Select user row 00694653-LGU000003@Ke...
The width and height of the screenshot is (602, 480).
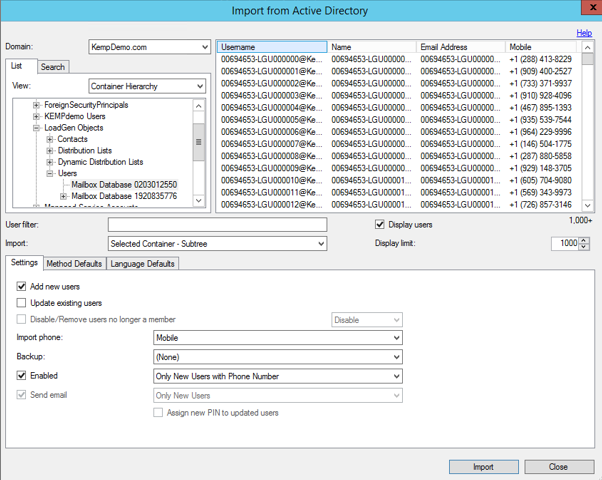[x=399, y=96]
